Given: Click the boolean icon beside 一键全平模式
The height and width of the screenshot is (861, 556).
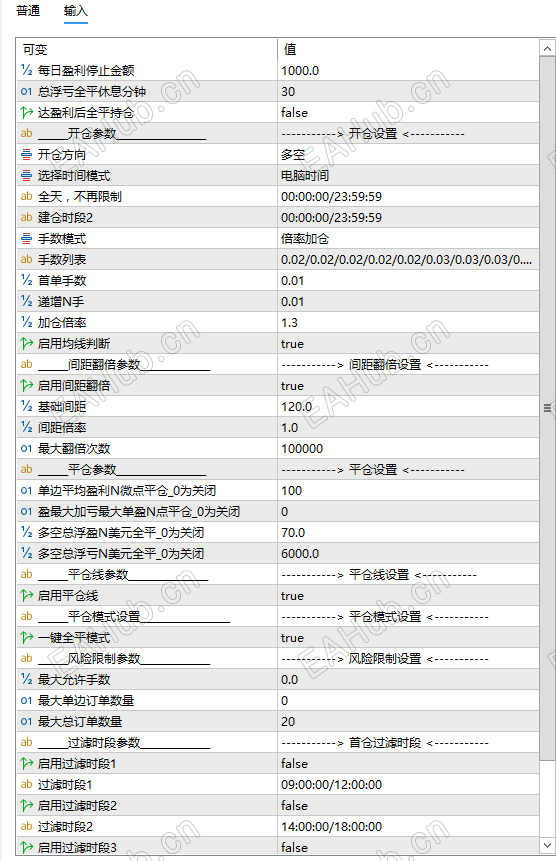Looking at the screenshot, I should (x=26, y=638).
